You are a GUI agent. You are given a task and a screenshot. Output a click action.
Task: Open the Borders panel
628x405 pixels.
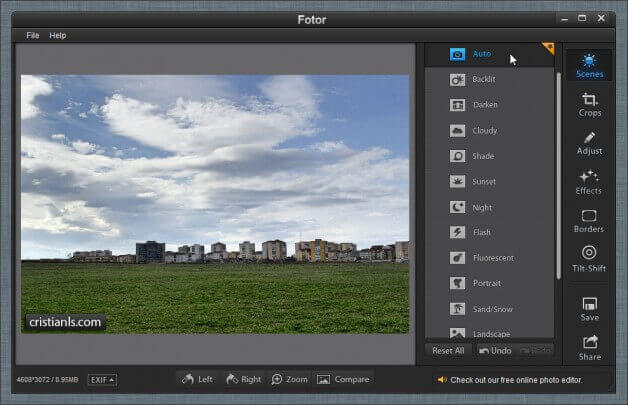point(589,221)
